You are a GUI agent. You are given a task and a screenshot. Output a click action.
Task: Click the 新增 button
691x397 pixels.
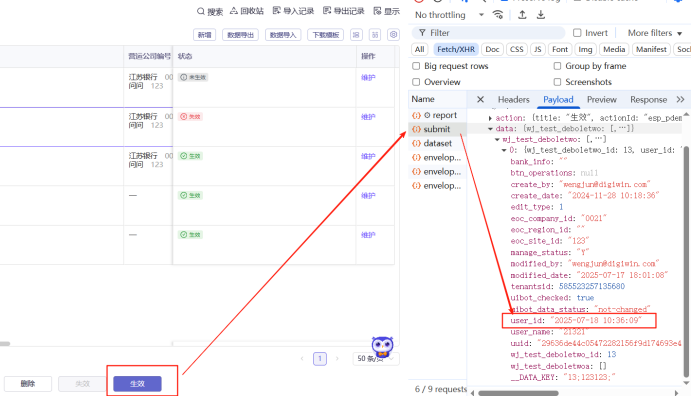pos(204,35)
